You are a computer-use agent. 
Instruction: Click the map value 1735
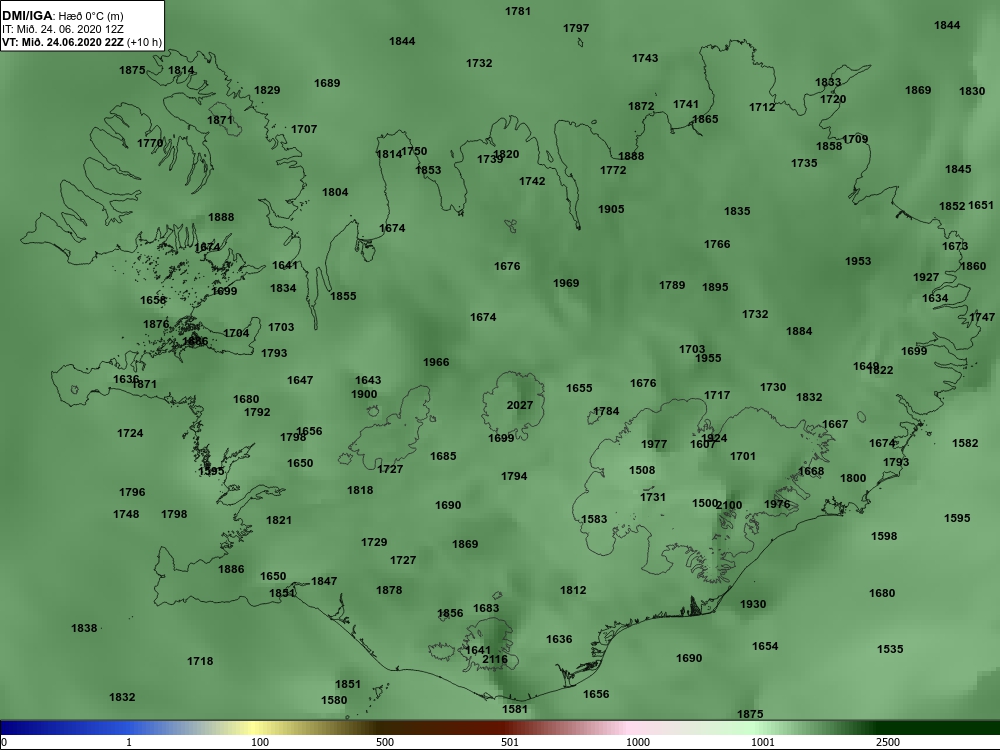pyautogui.click(x=804, y=163)
